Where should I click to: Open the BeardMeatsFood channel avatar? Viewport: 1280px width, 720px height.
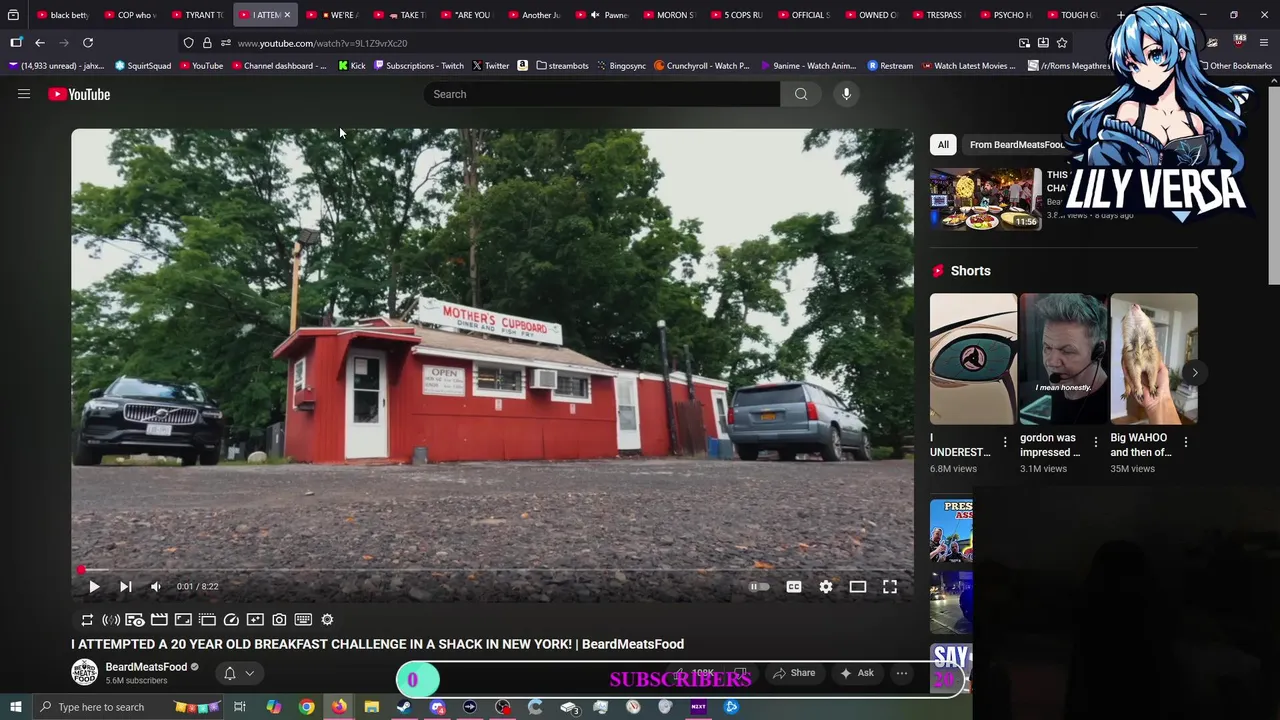[85, 673]
